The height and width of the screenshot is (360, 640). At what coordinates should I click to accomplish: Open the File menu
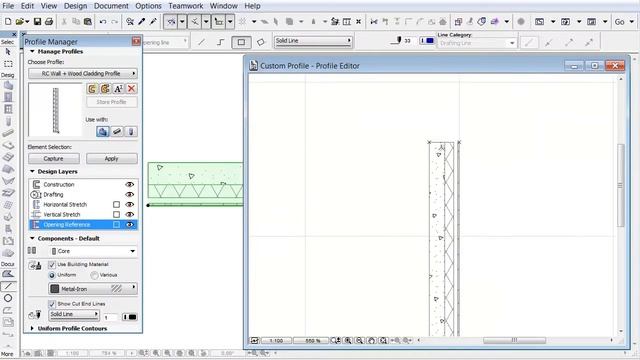pyautogui.click(x=8, y=6)
